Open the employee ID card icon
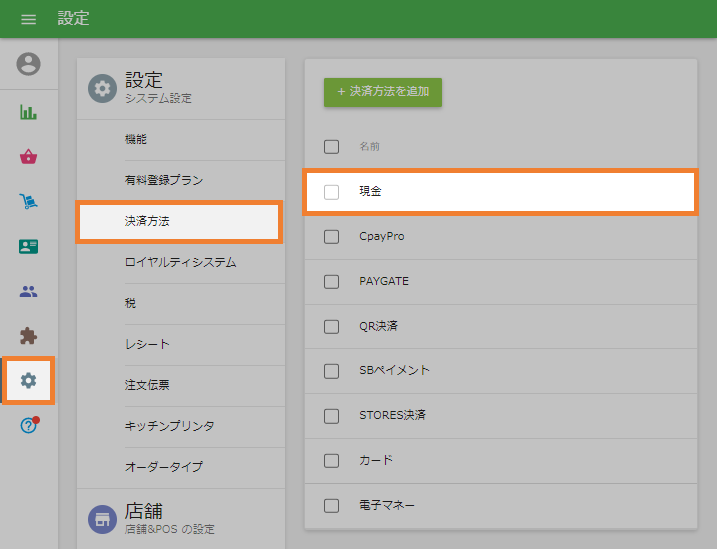Image resolution: width=717 pixels, height=549 pixels. [29, 247]
